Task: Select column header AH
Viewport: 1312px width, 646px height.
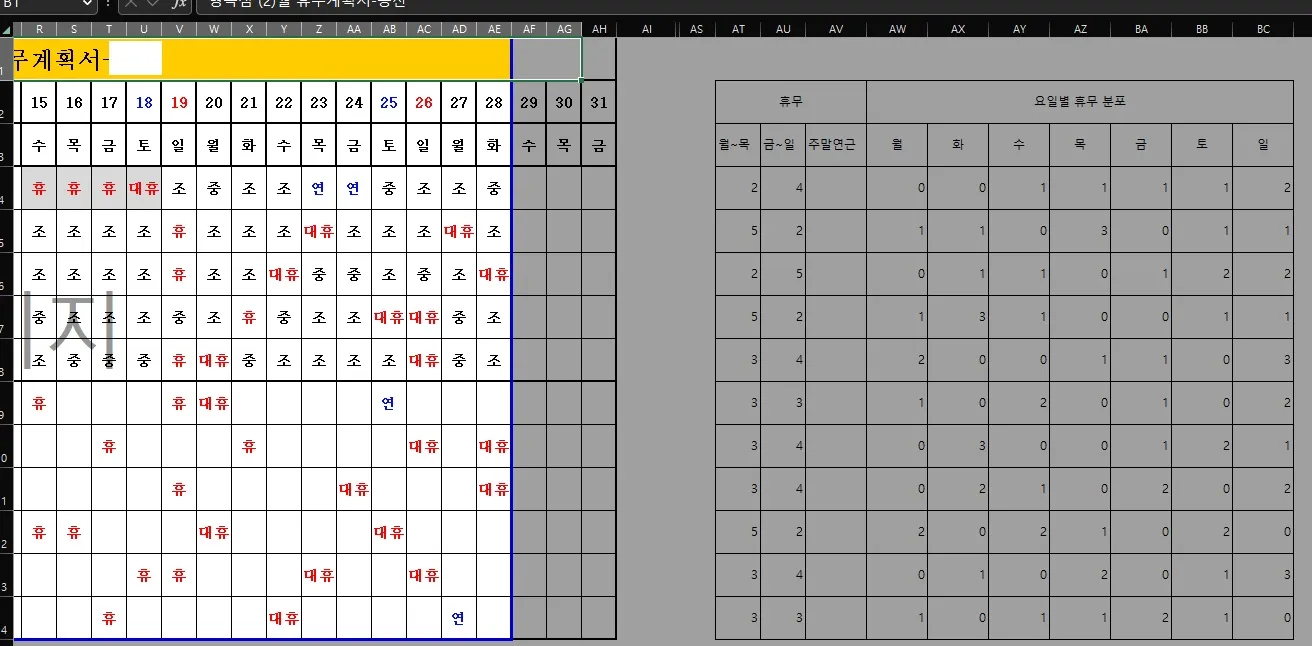Action: pyautogui.click(x=599, y=29)
